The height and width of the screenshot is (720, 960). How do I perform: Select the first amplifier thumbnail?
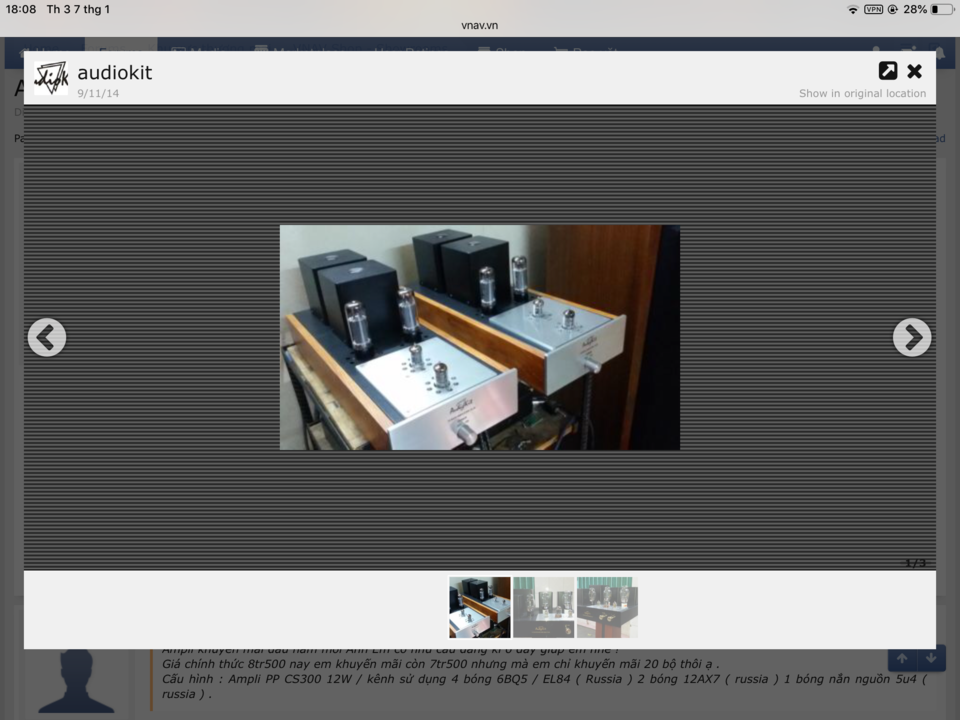479,607
